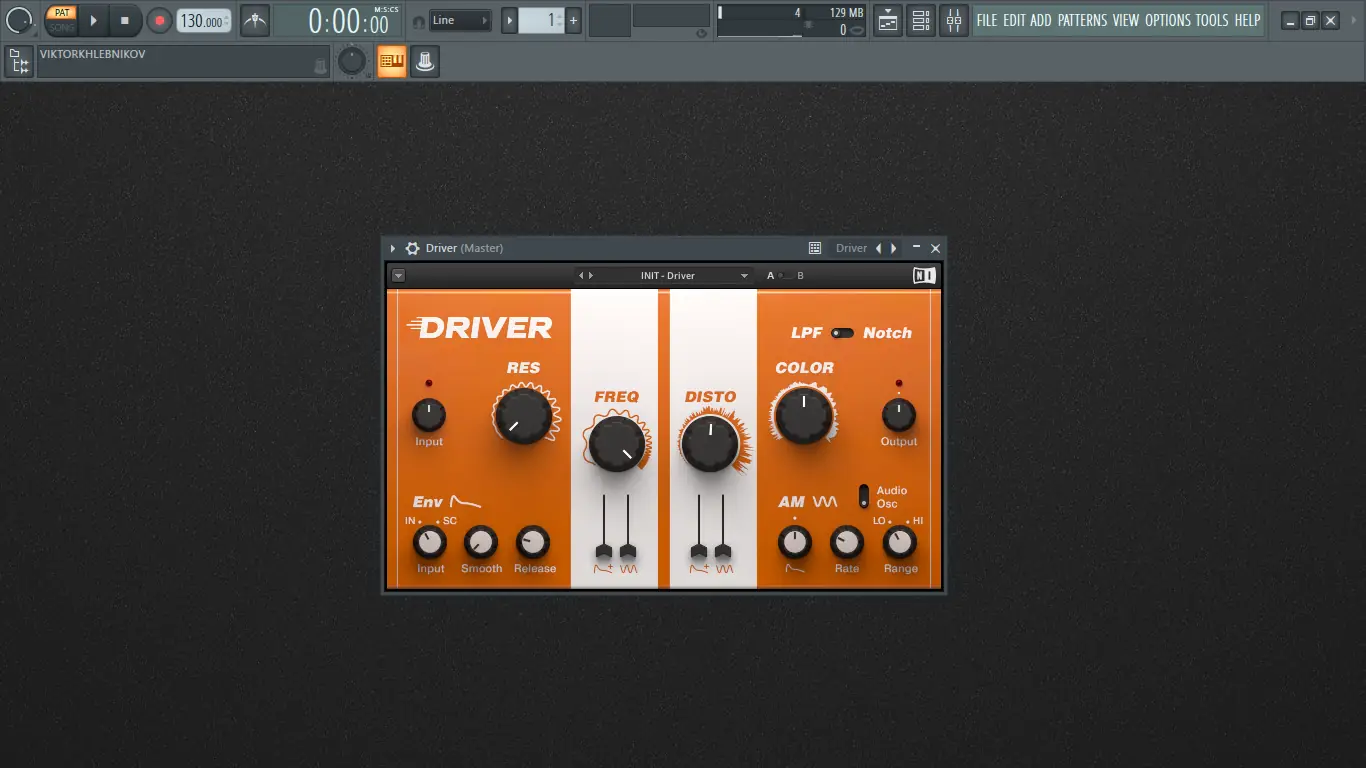This screenshot has width=1366, height=768.
Task: Open the OPTIONS menu
Action: pos(1168,20)
